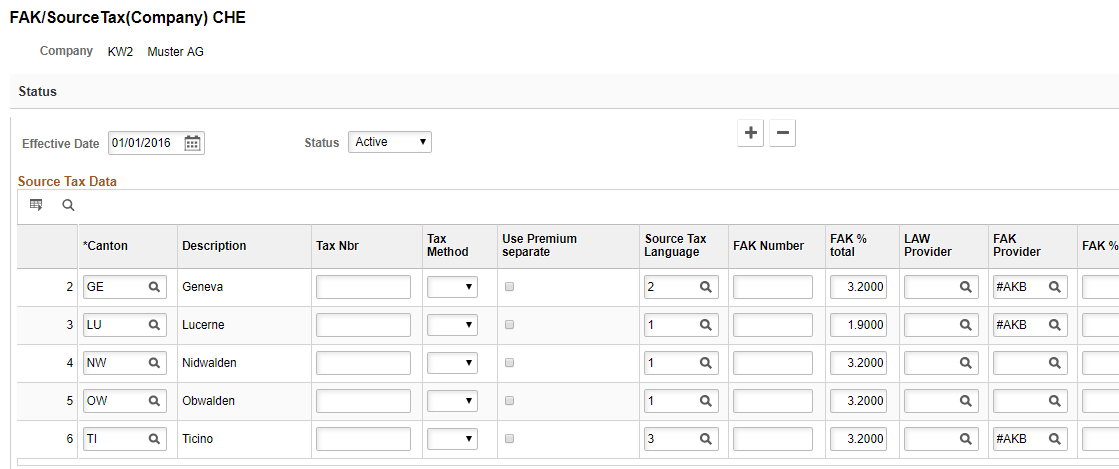Image resolution: width=1119 pixels, height=469 pixels.
Task: Click the Geneva description text
Action: tap(203, 287)
